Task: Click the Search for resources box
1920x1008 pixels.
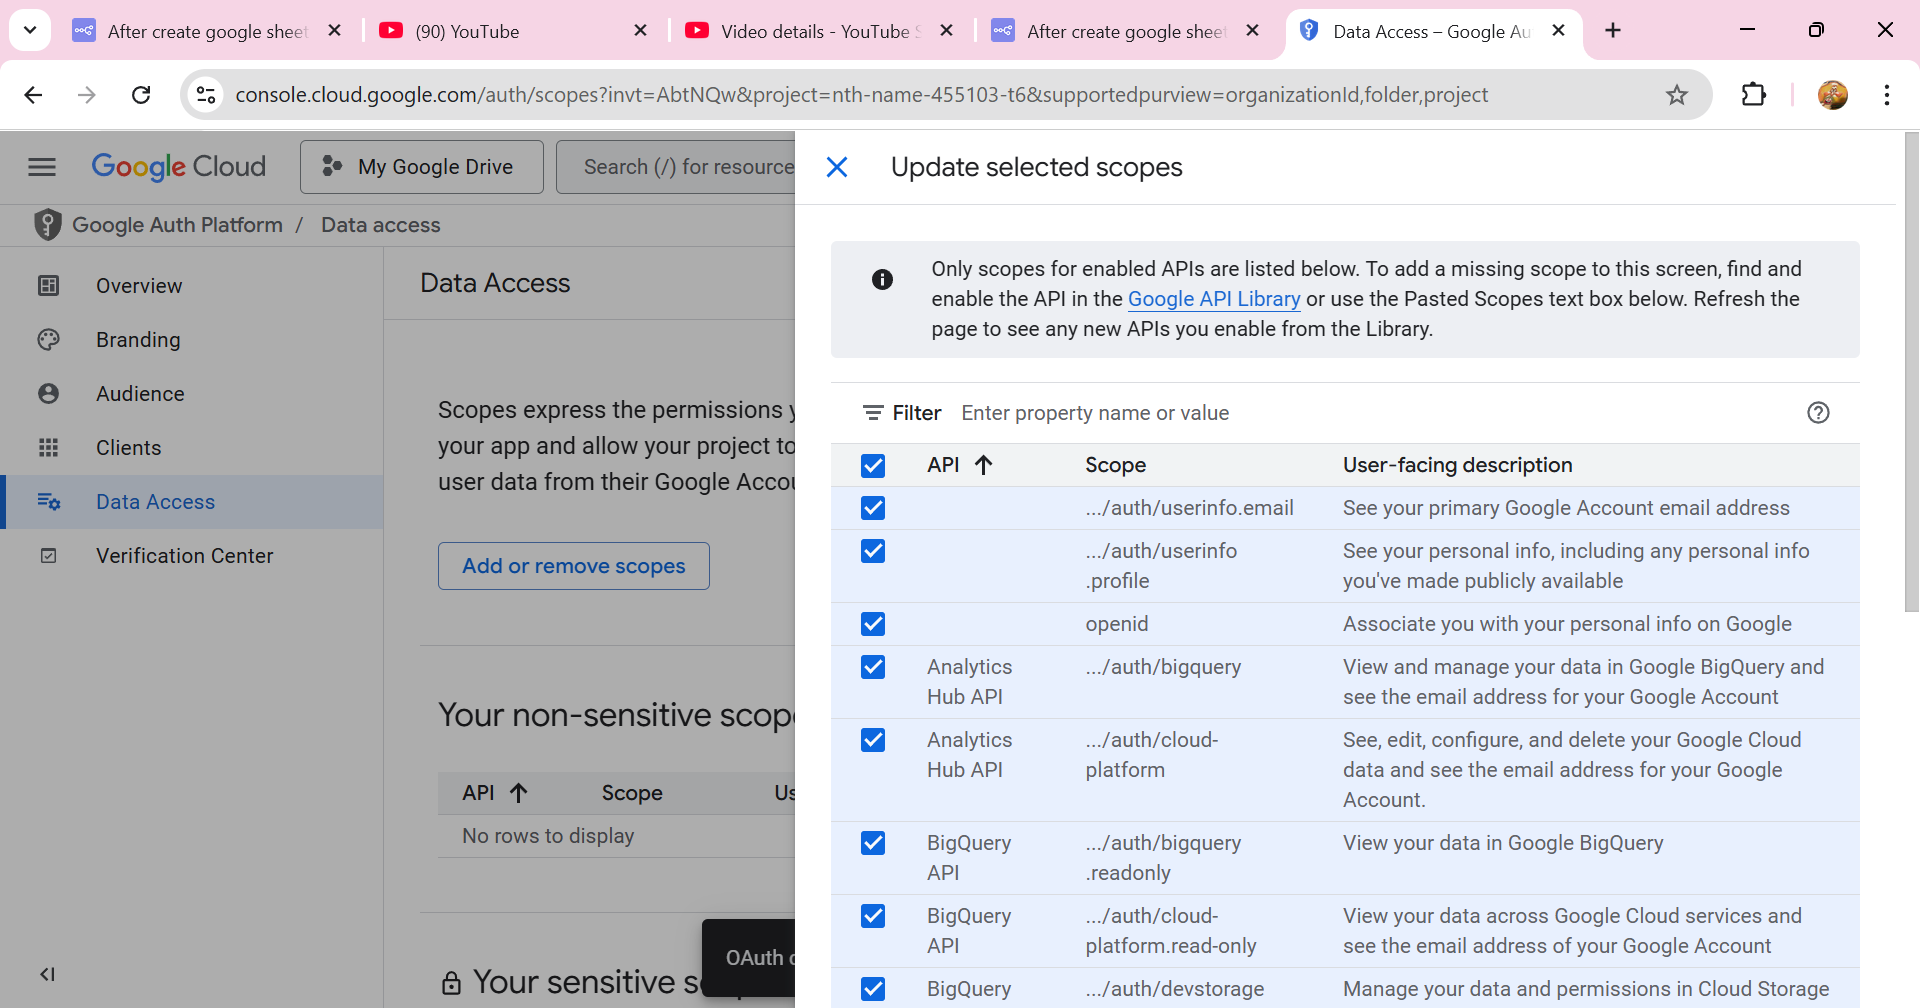Action: tap(676, 167)
